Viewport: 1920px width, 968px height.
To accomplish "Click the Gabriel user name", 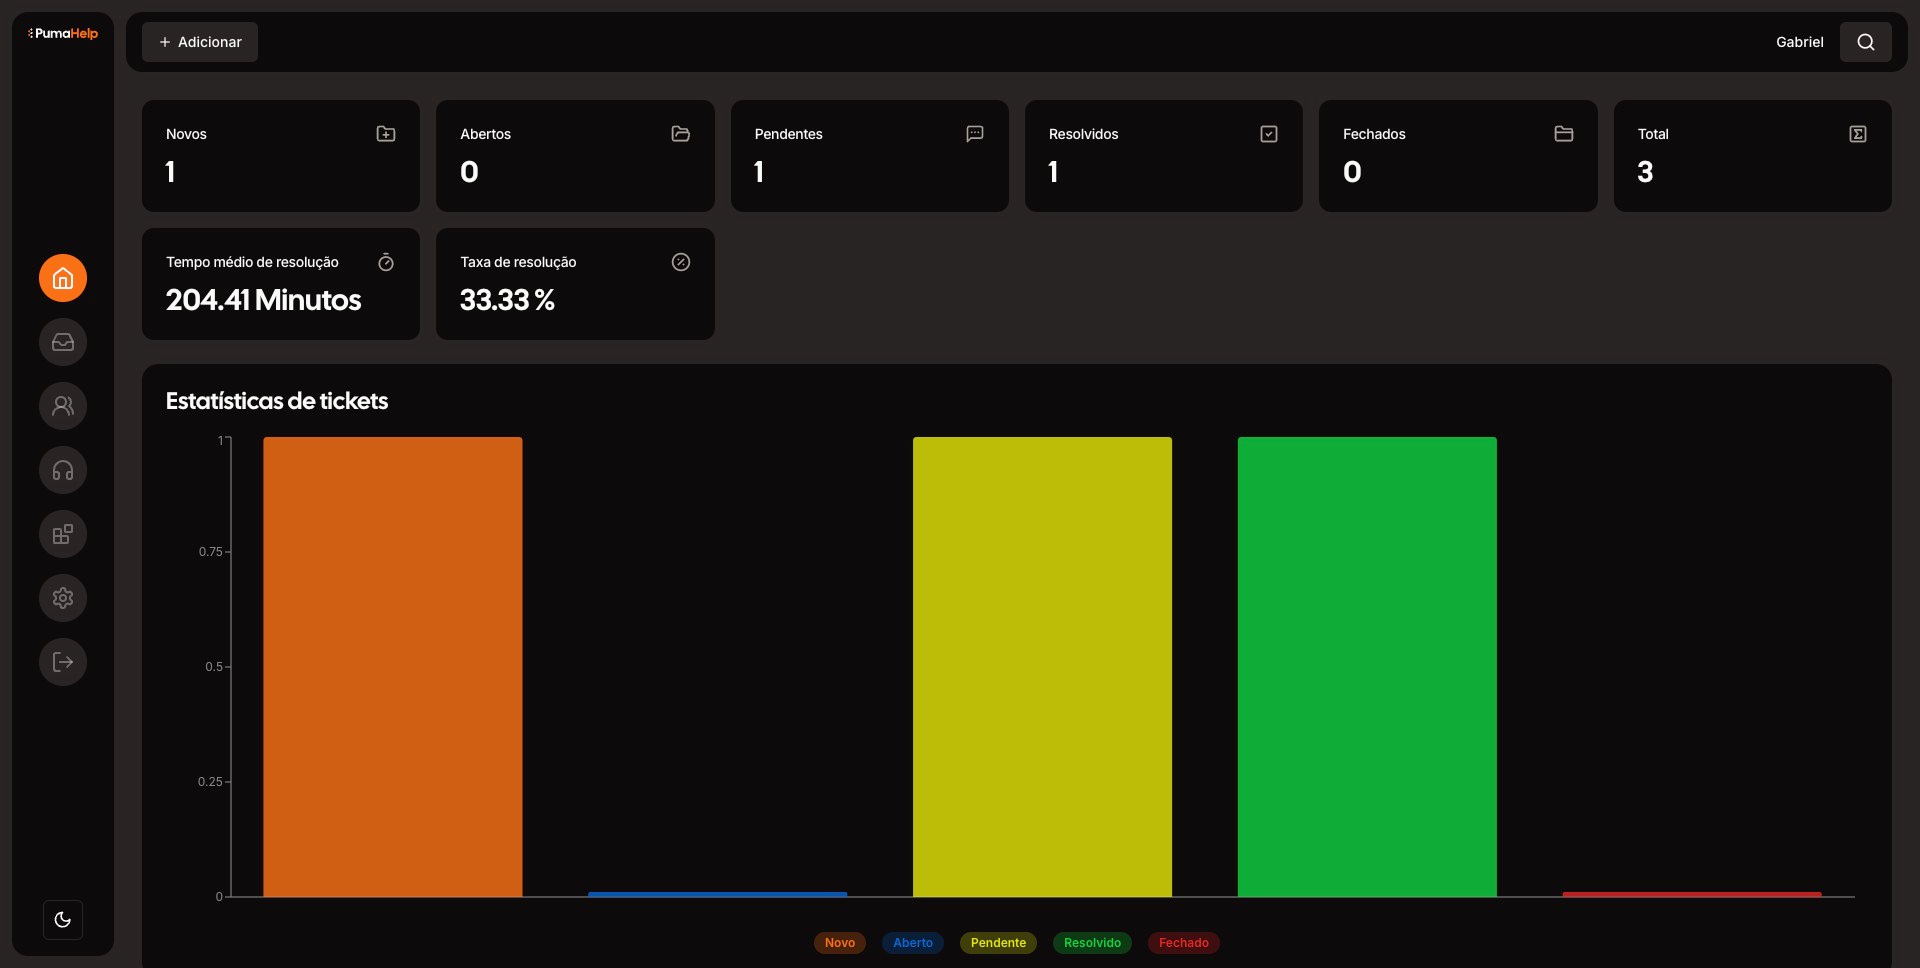I will click(1800, 42).
